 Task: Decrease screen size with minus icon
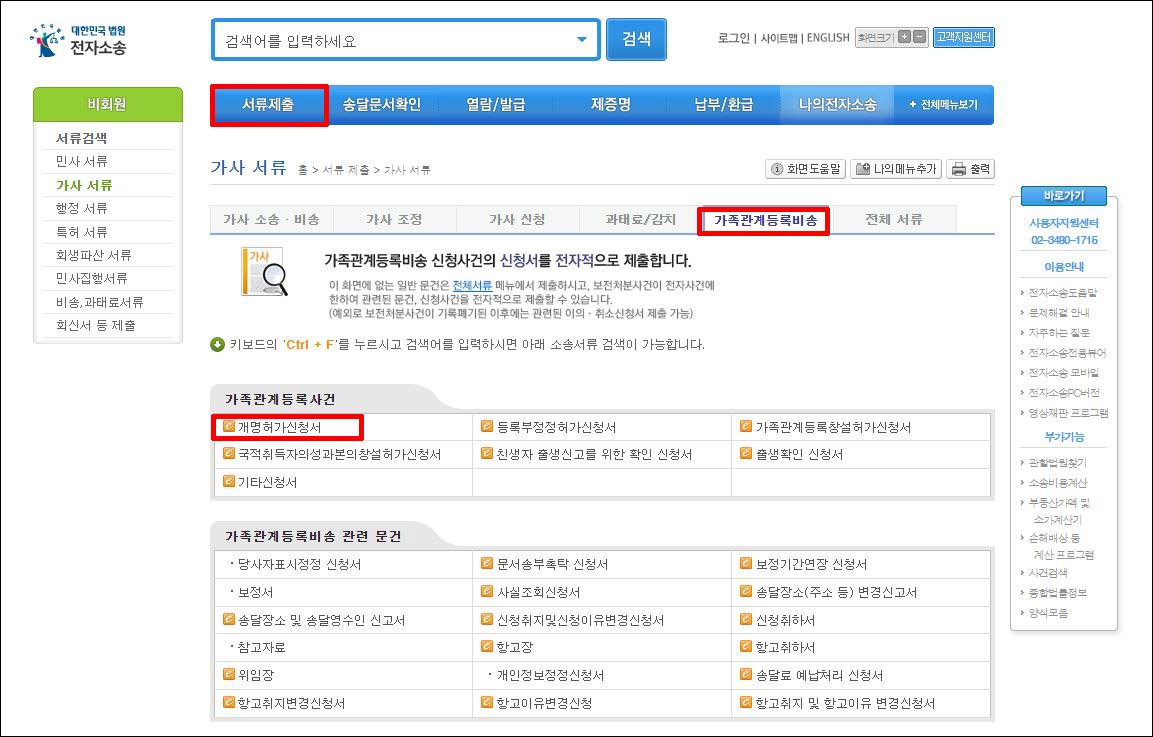[x=919, y=37]
